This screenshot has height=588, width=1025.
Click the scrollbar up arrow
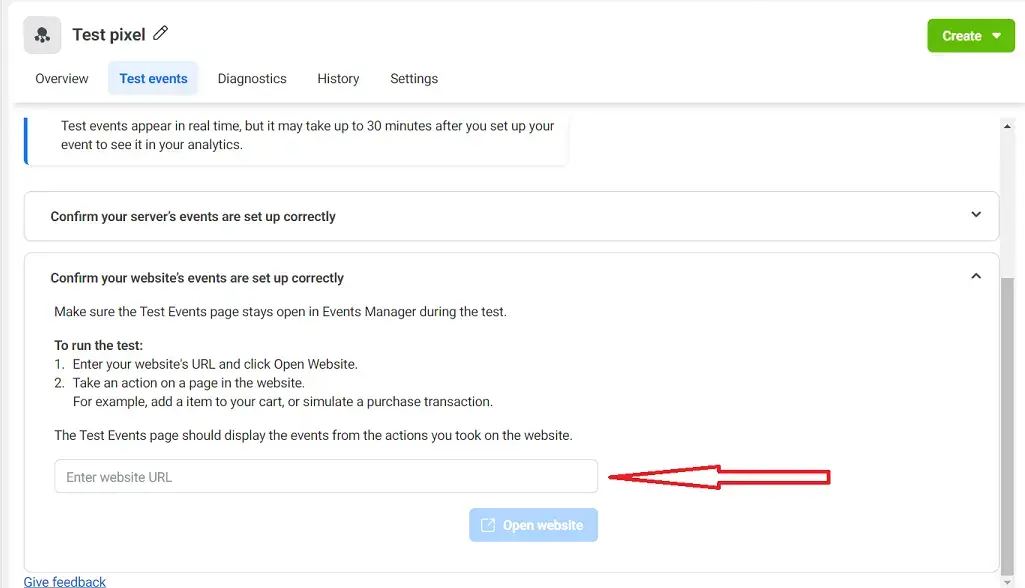point(1007,126)
